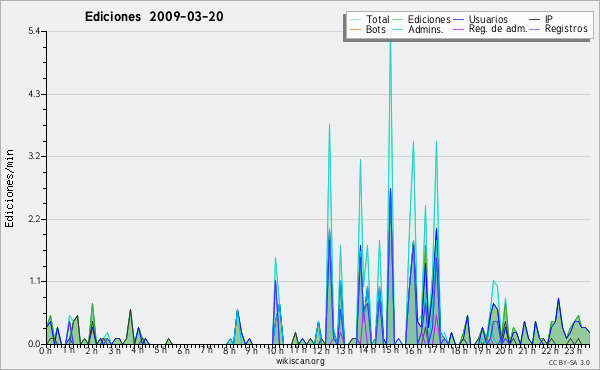
Task: Click the '12 h' x-axis label
Action: pos(320,350)
